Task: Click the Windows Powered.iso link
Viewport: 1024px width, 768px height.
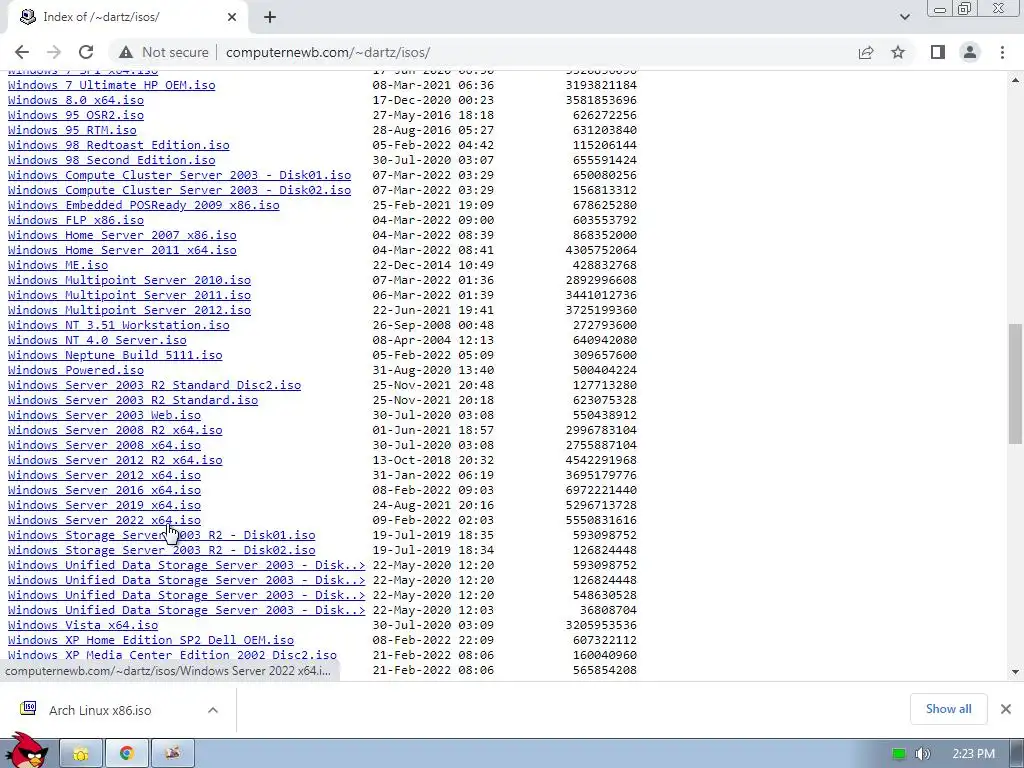Action: [76, 370]
